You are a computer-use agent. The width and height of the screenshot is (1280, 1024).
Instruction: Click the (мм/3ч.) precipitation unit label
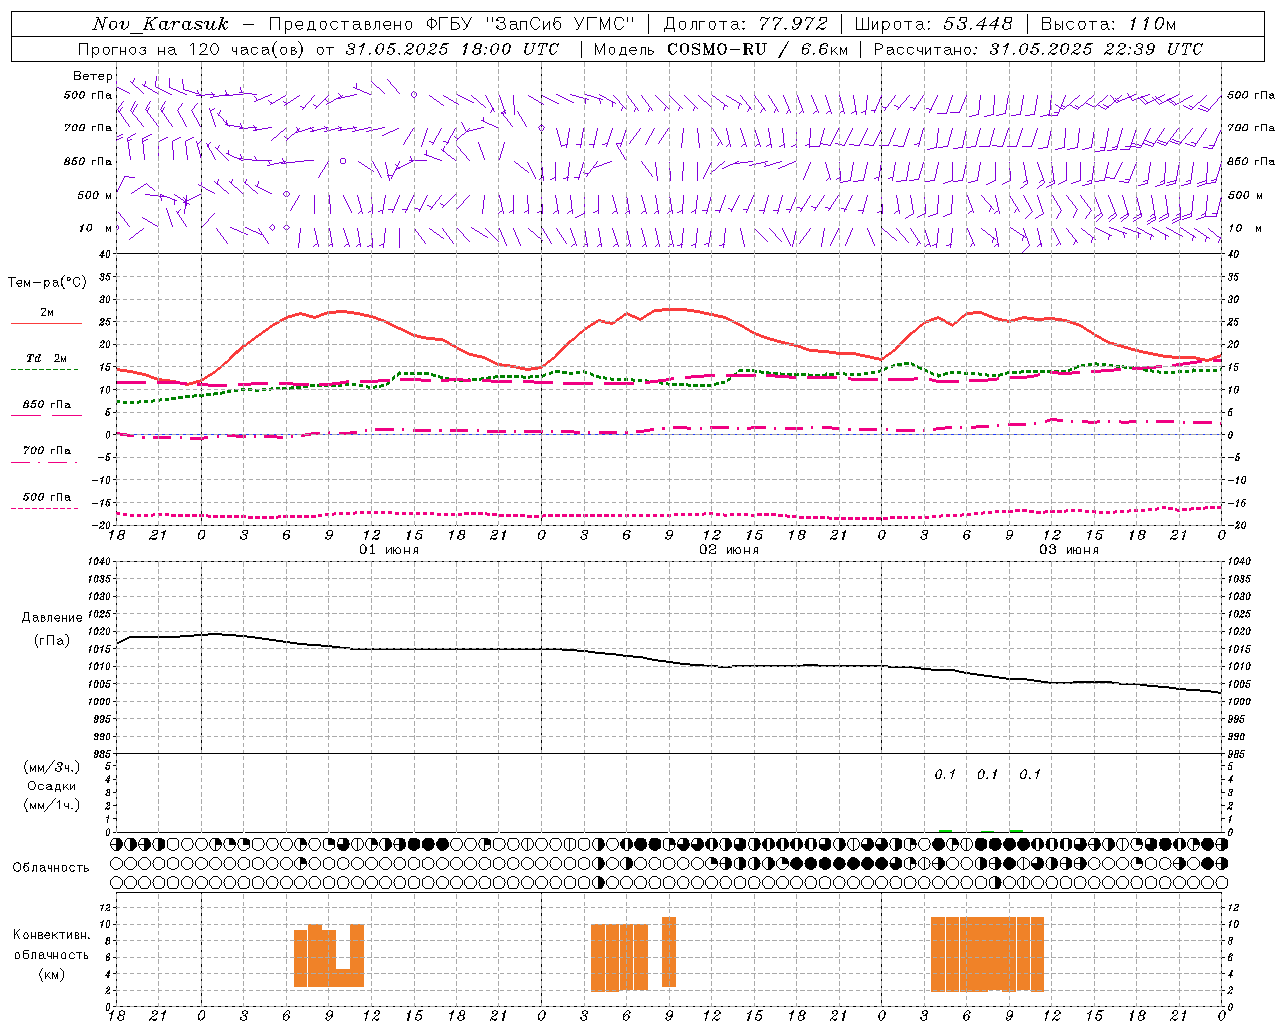click(x=52, y=767)
